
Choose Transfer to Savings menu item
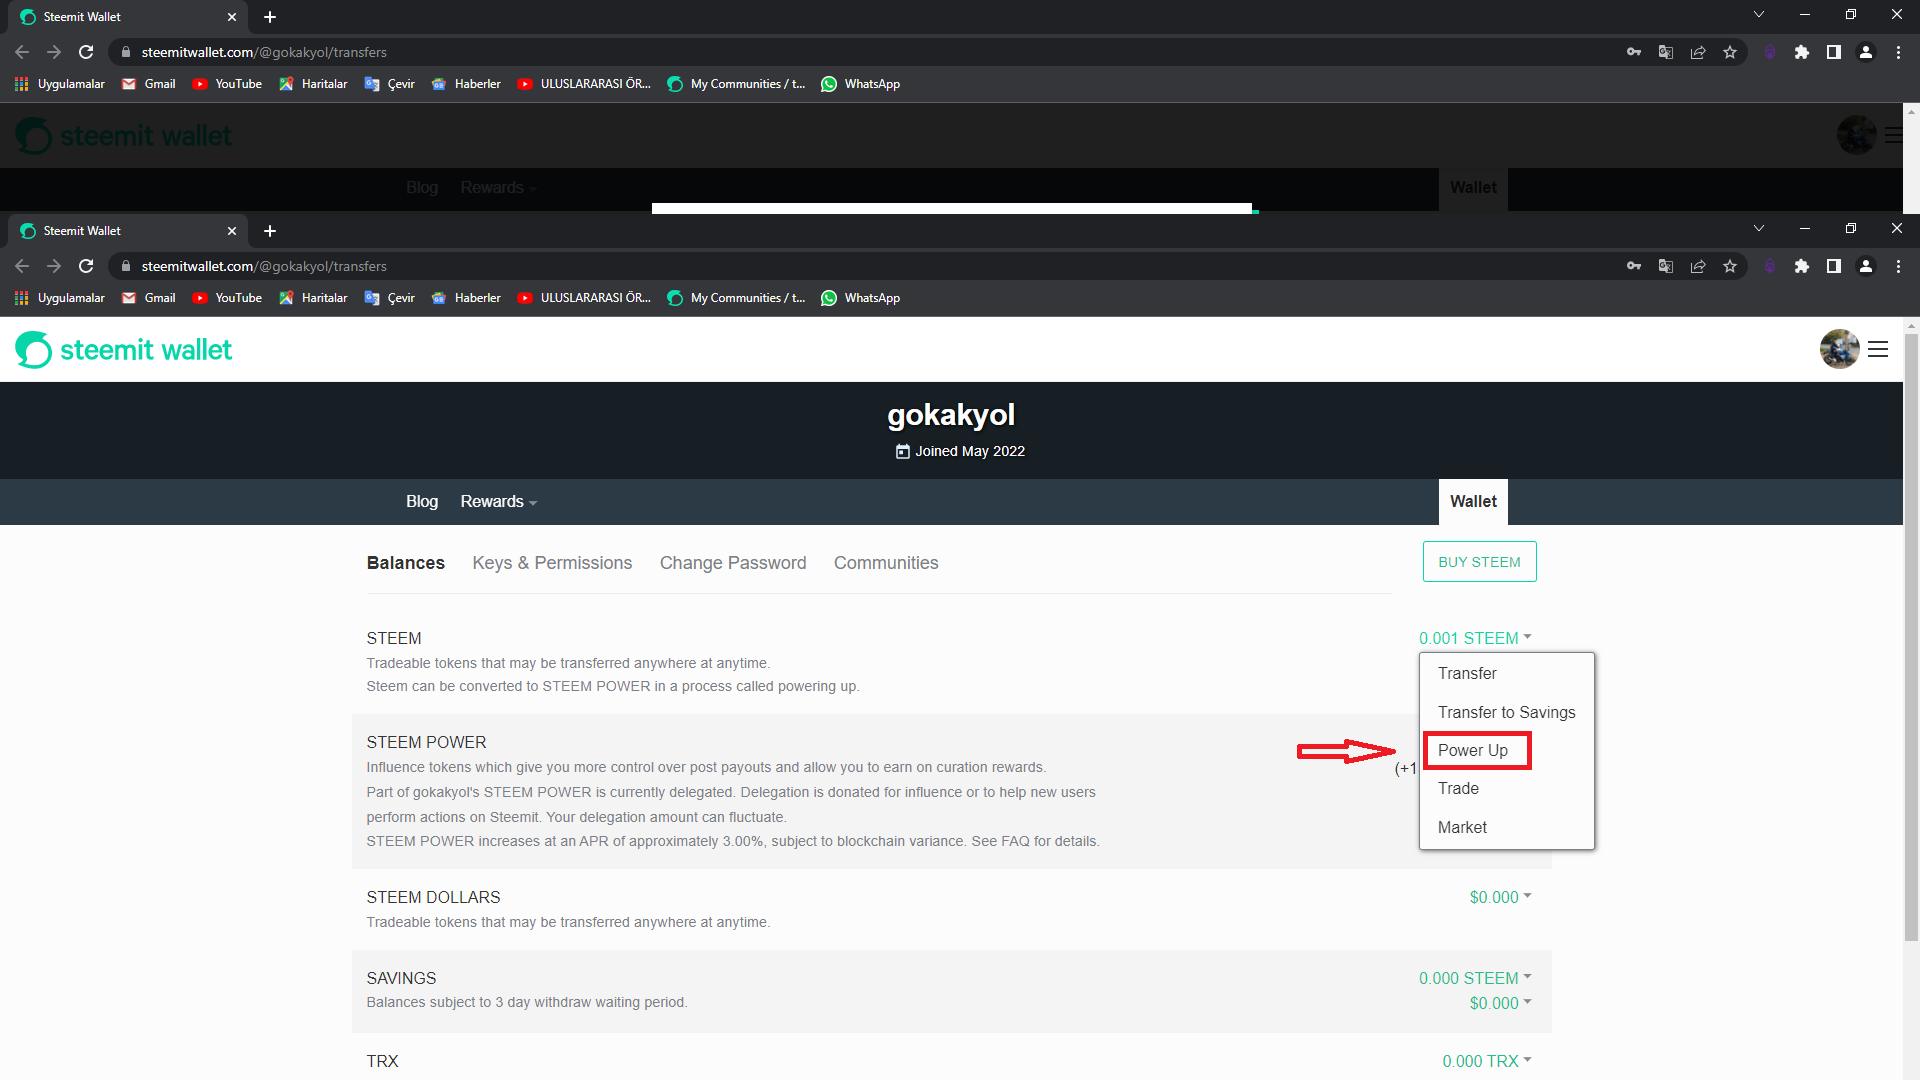[1506, 712]
